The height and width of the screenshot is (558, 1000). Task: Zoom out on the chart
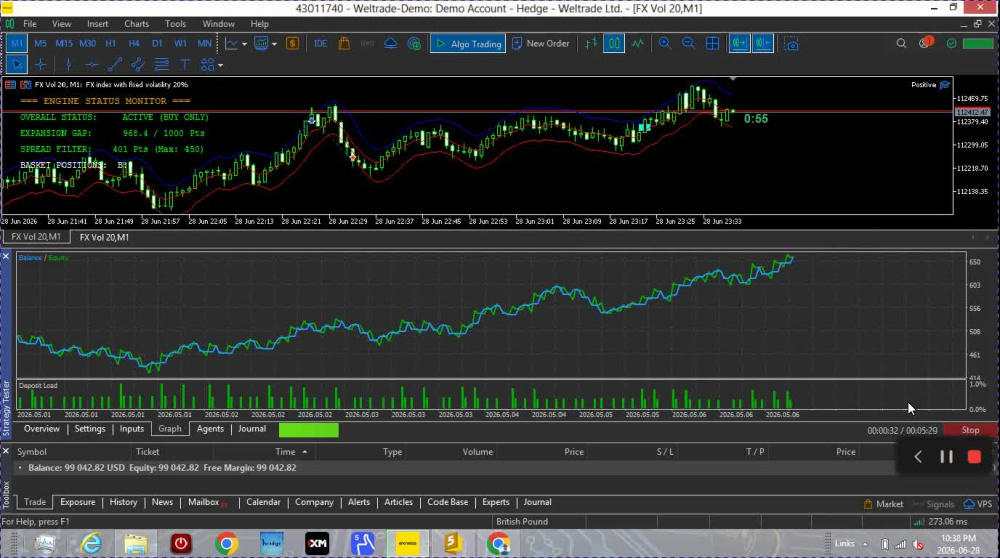click(x=688, y=43)
